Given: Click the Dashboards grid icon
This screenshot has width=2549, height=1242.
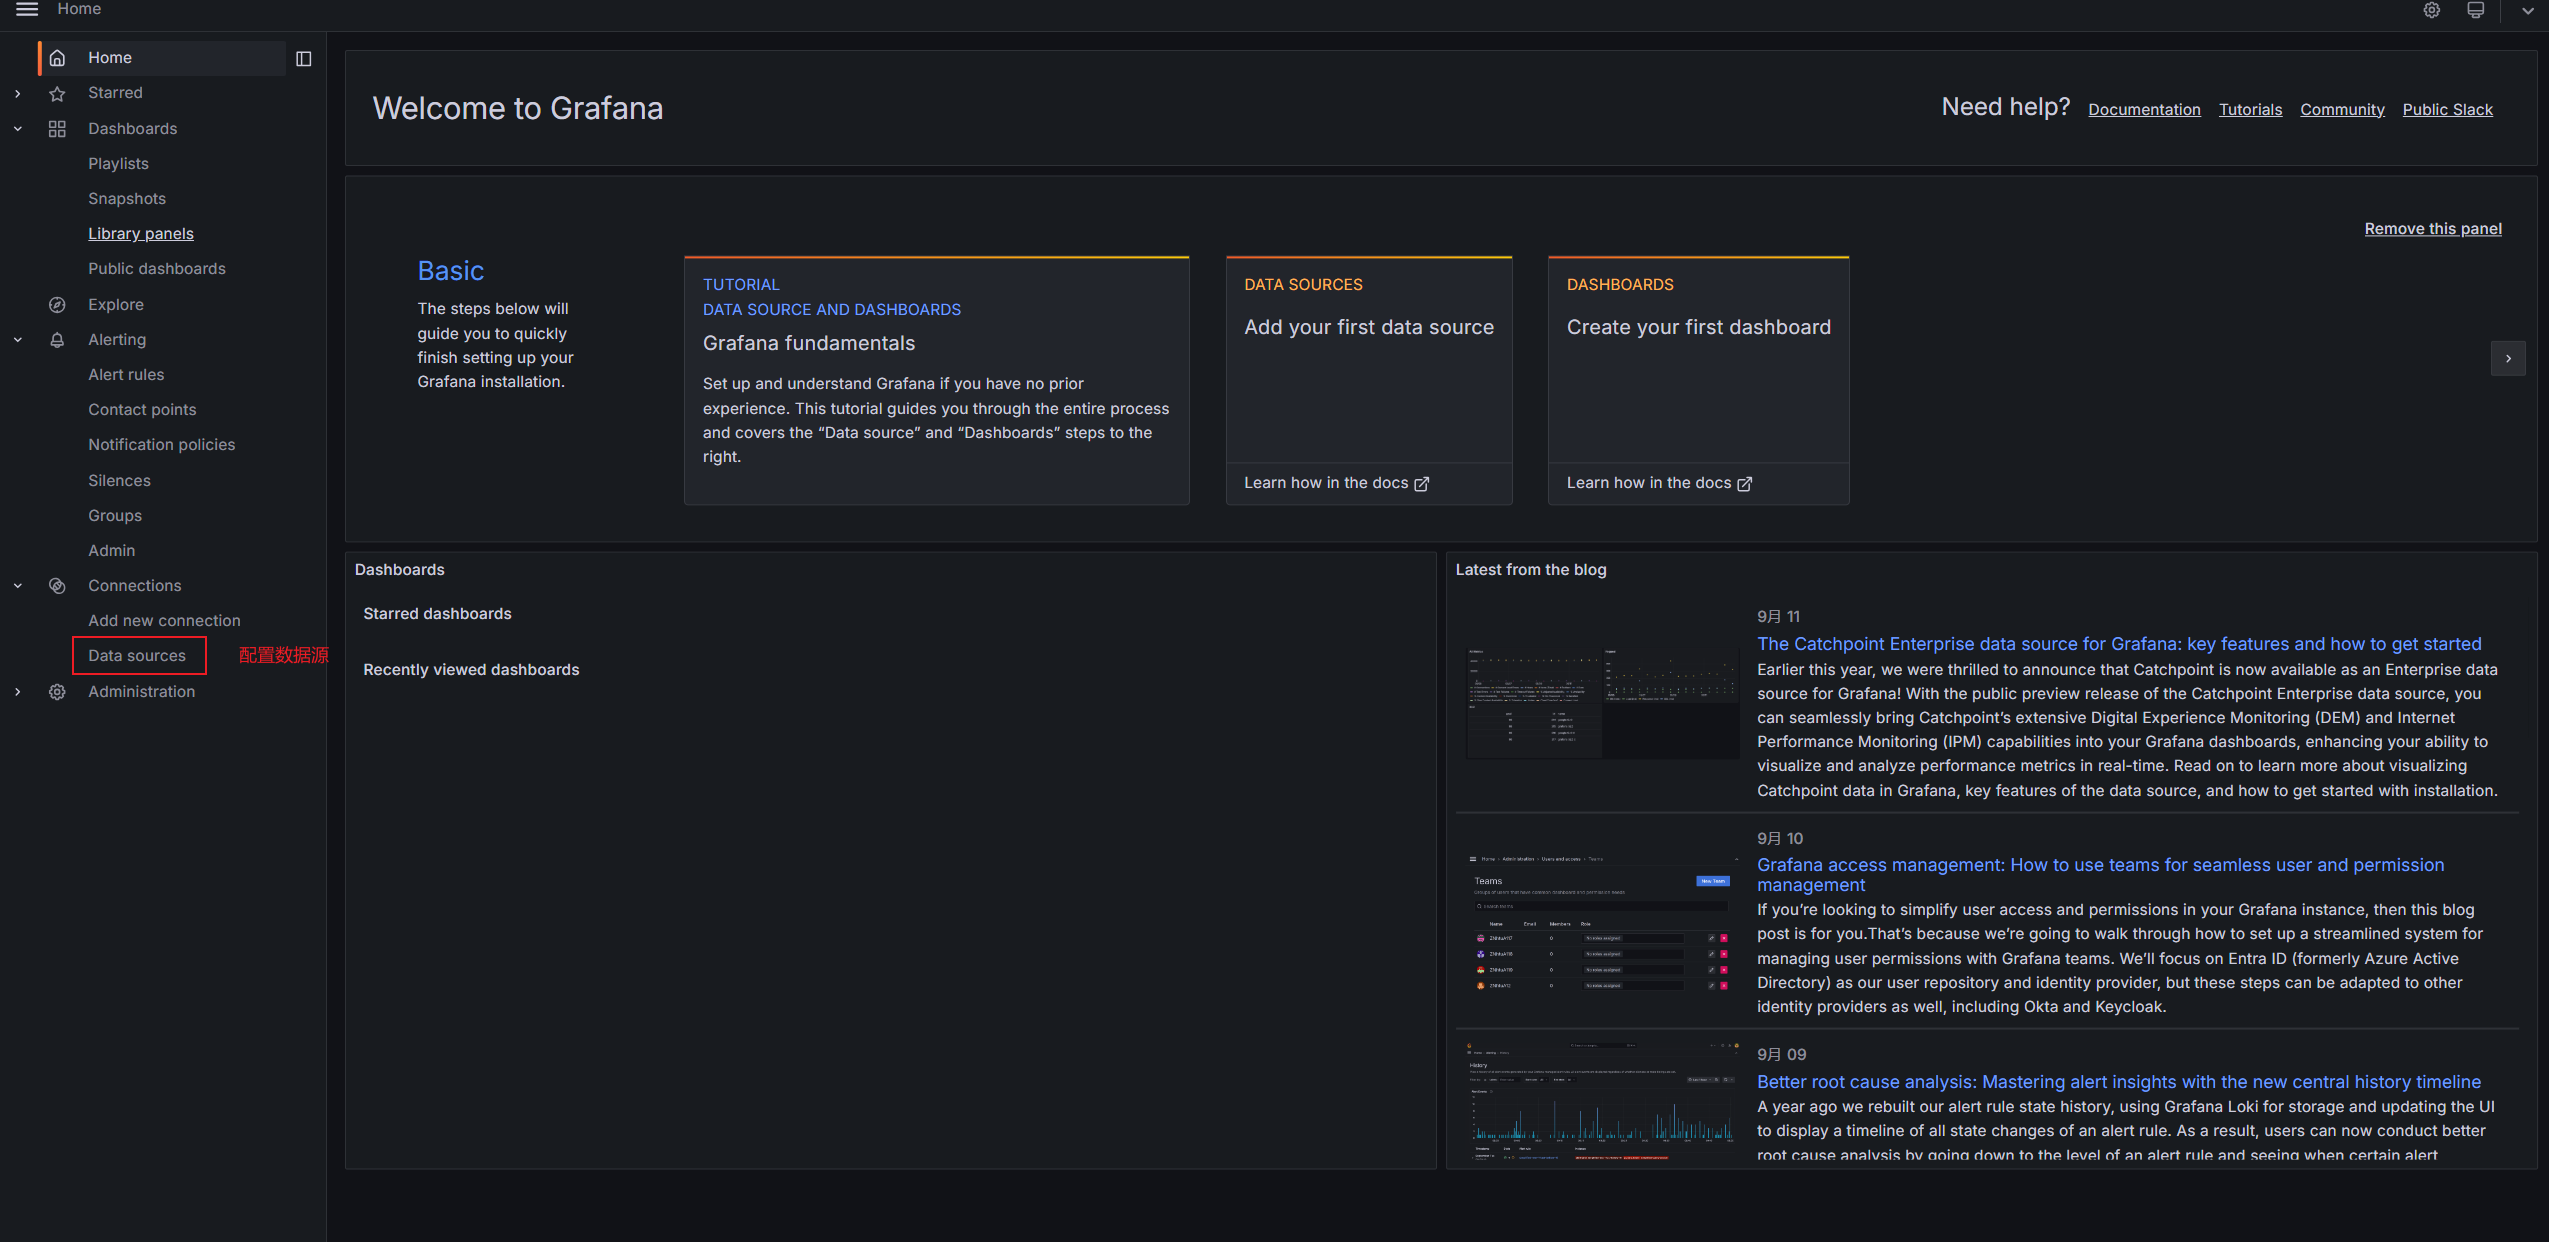Looking at the screenshot, I should click(58, 129).
